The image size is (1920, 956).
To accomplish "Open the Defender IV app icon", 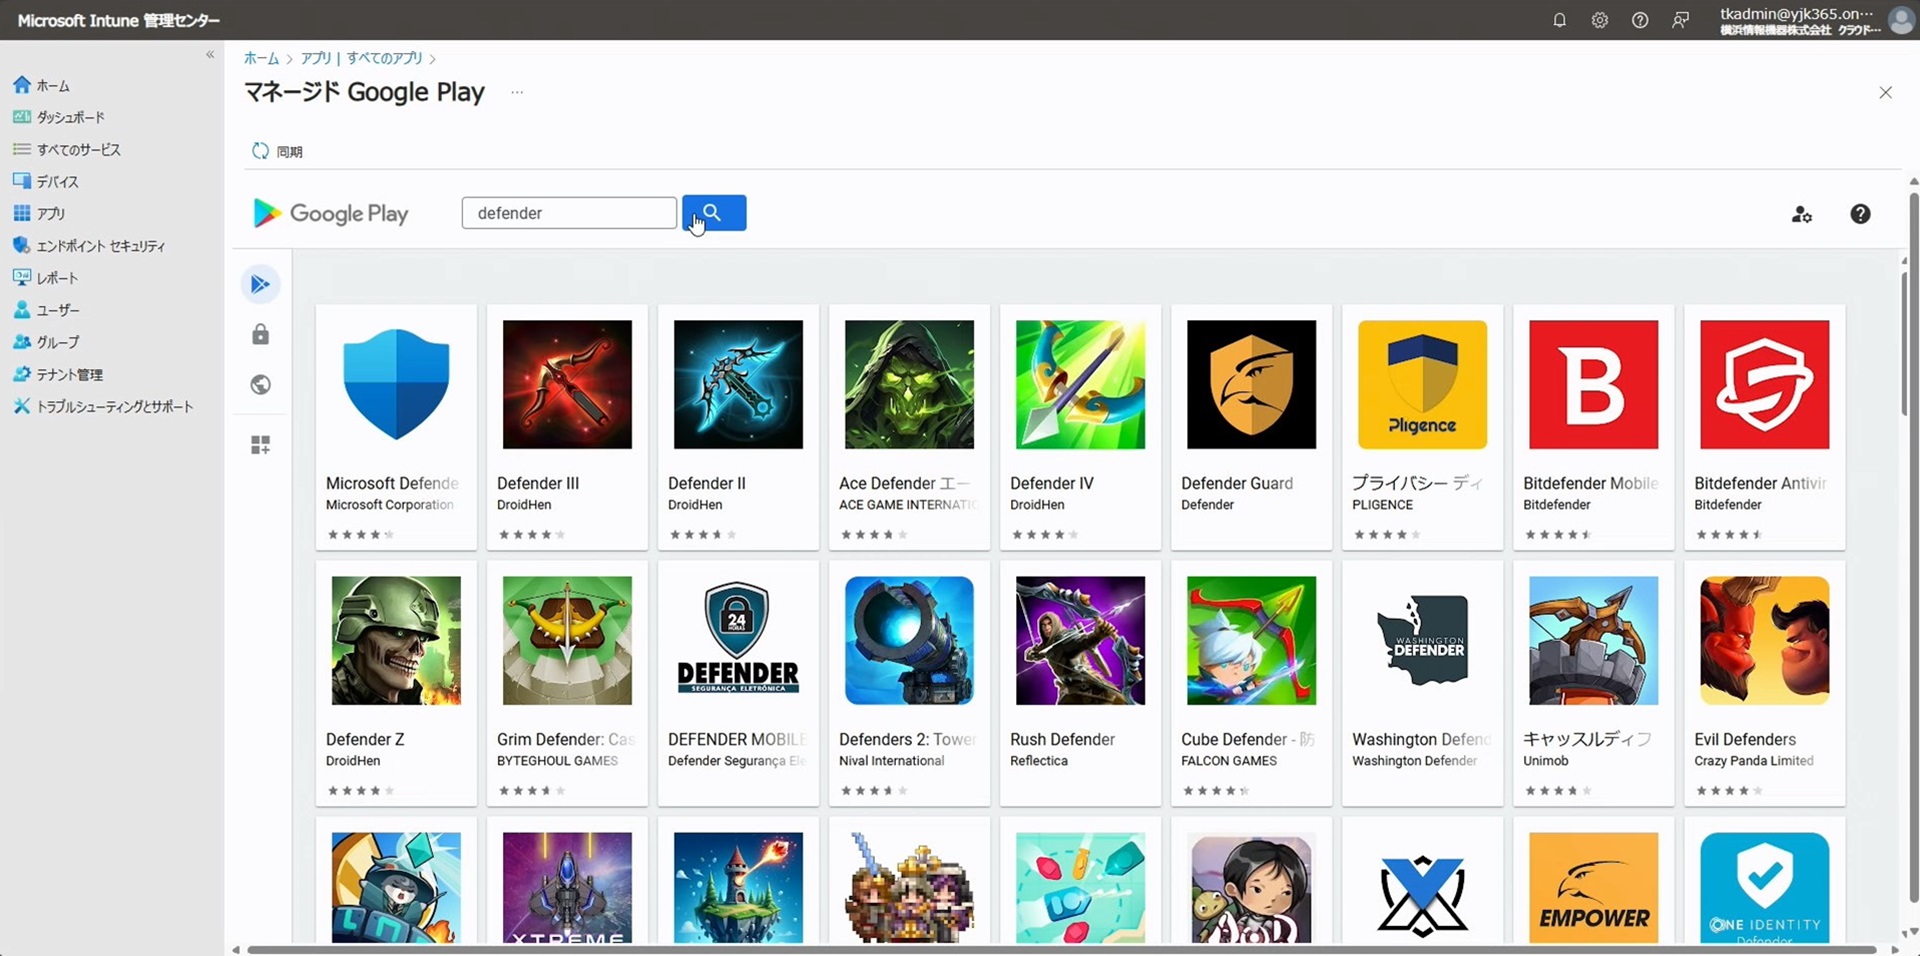I will coord(1080,384).
